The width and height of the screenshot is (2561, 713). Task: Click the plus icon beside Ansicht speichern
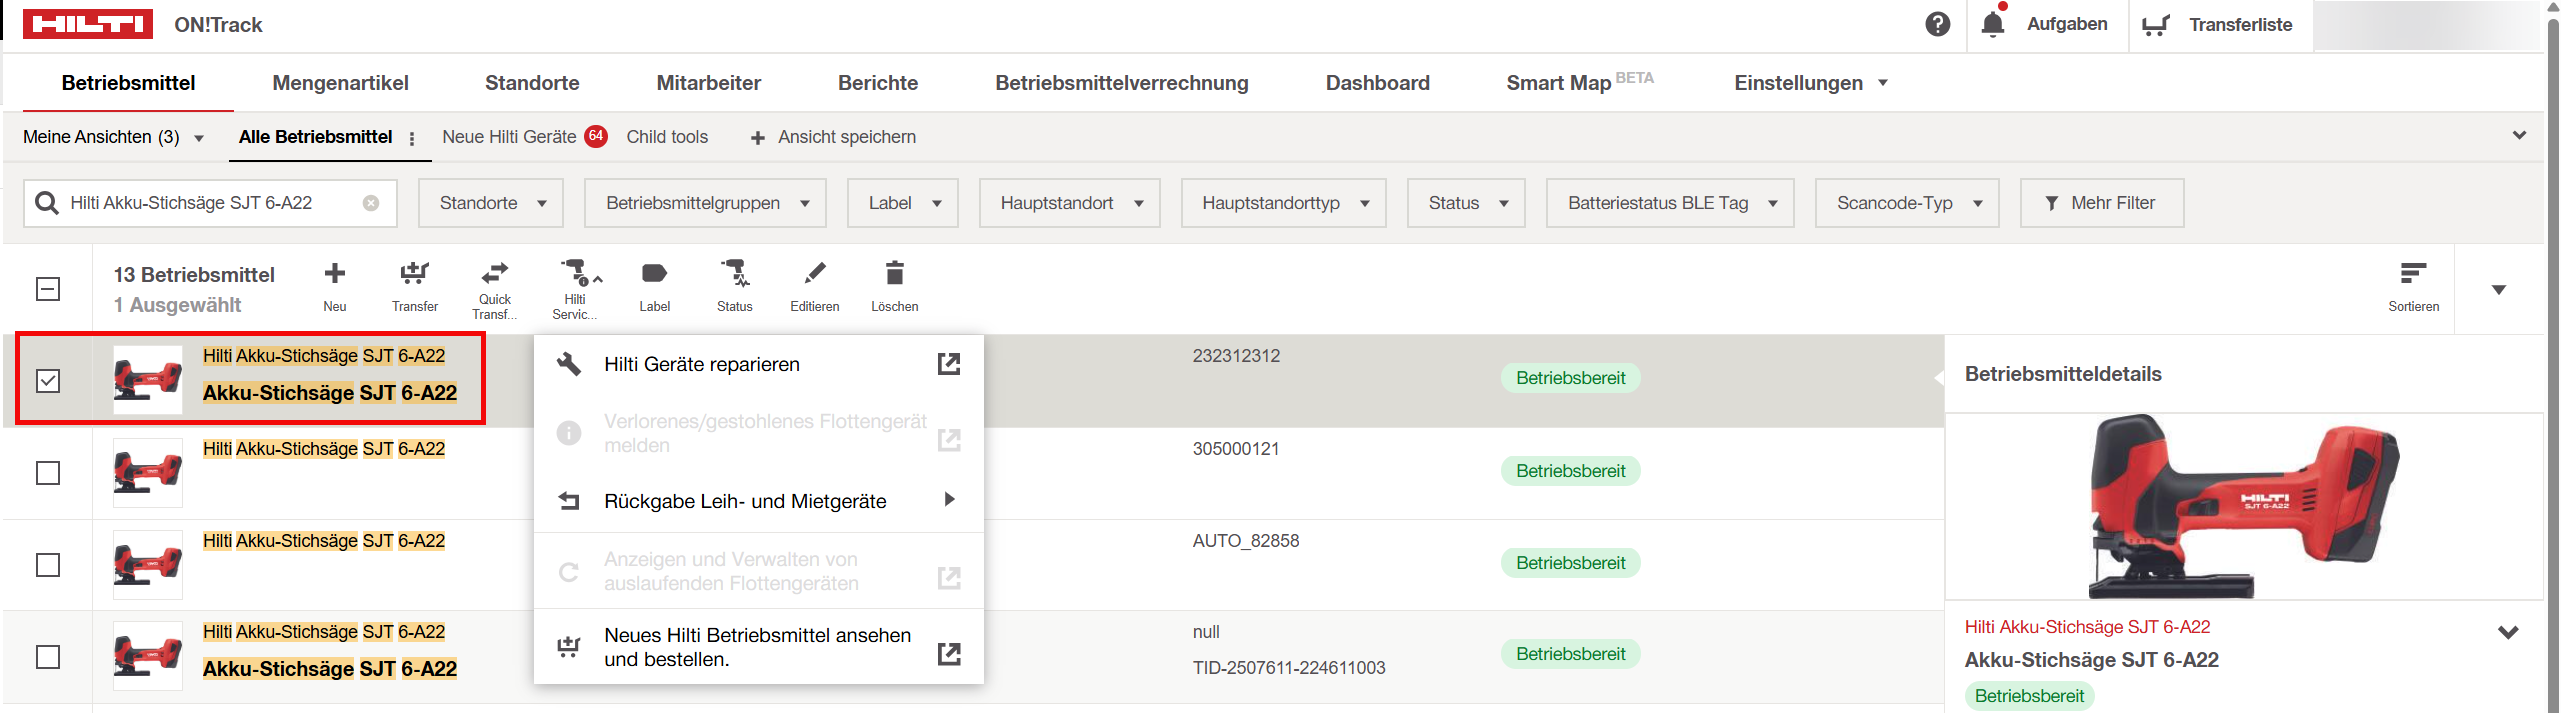(x=758, y=138)
